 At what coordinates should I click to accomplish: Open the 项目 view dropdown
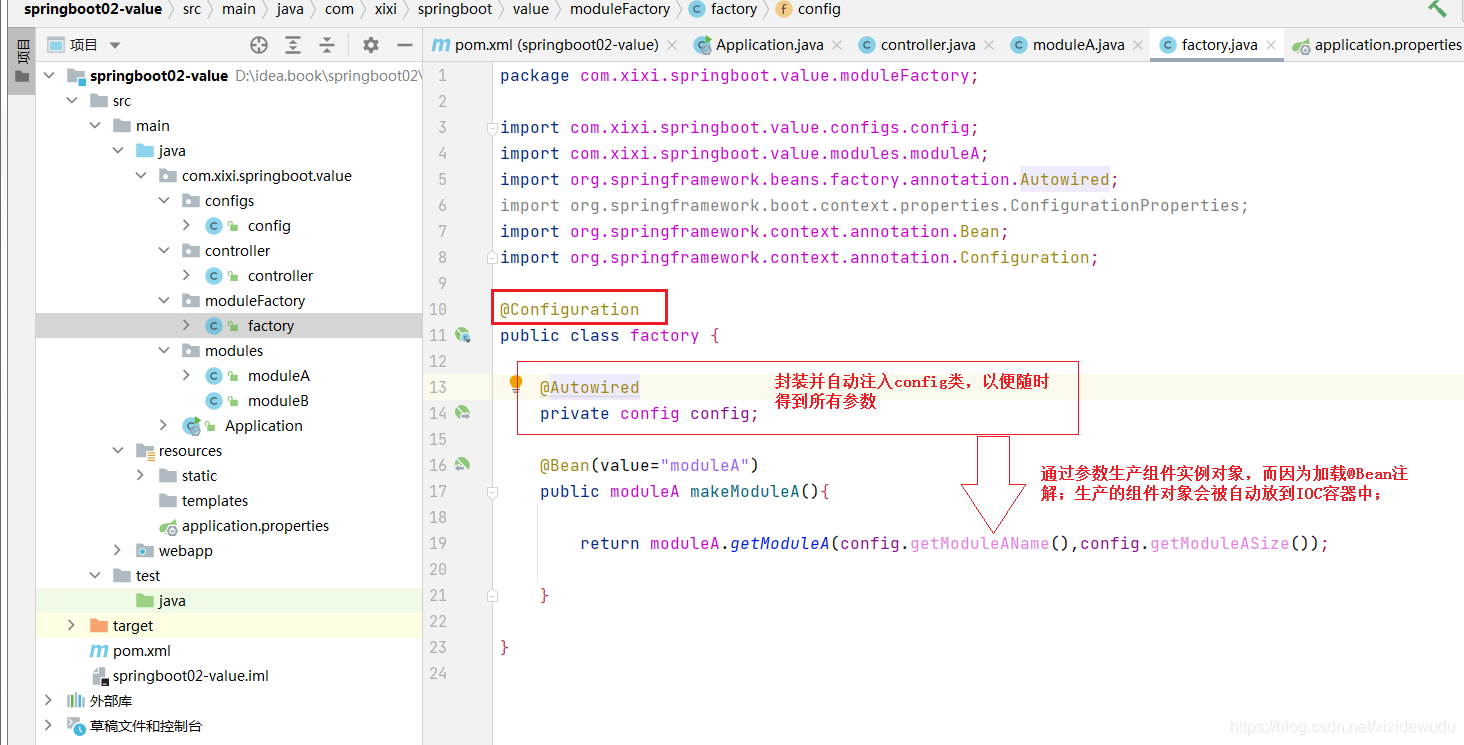click(x=115, y=45)
